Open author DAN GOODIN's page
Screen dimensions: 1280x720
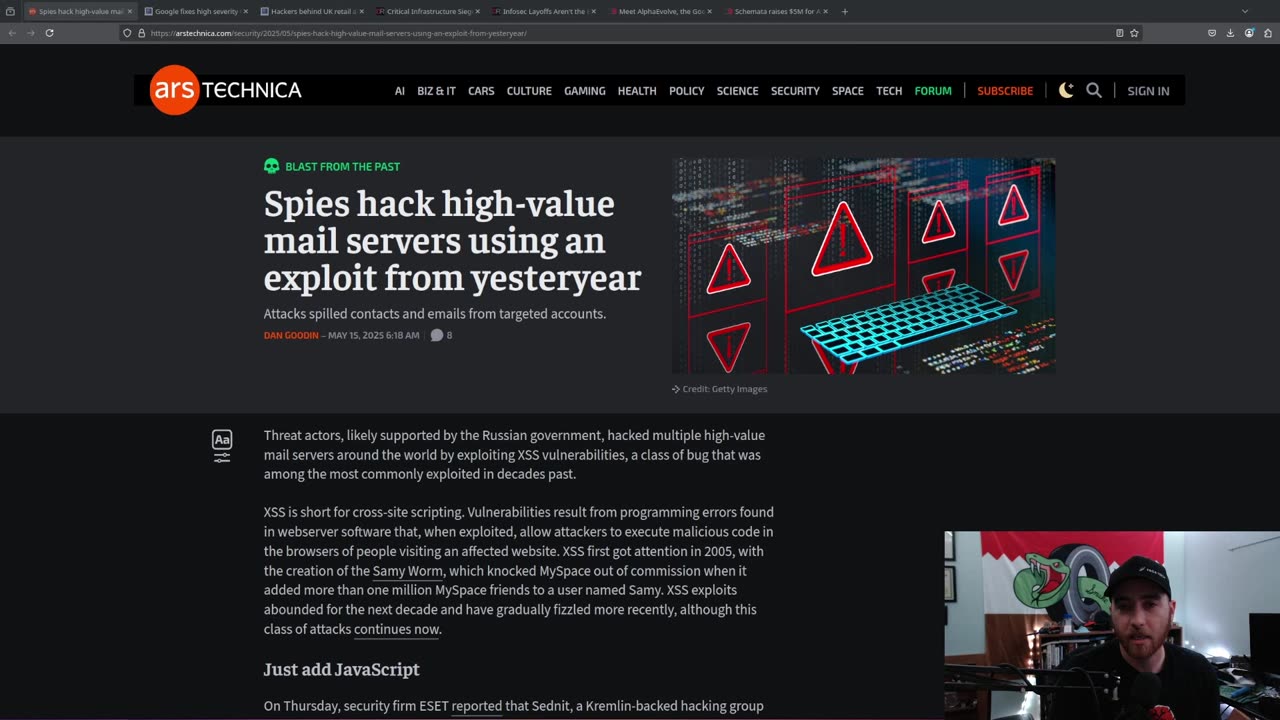tap(291, 336)
